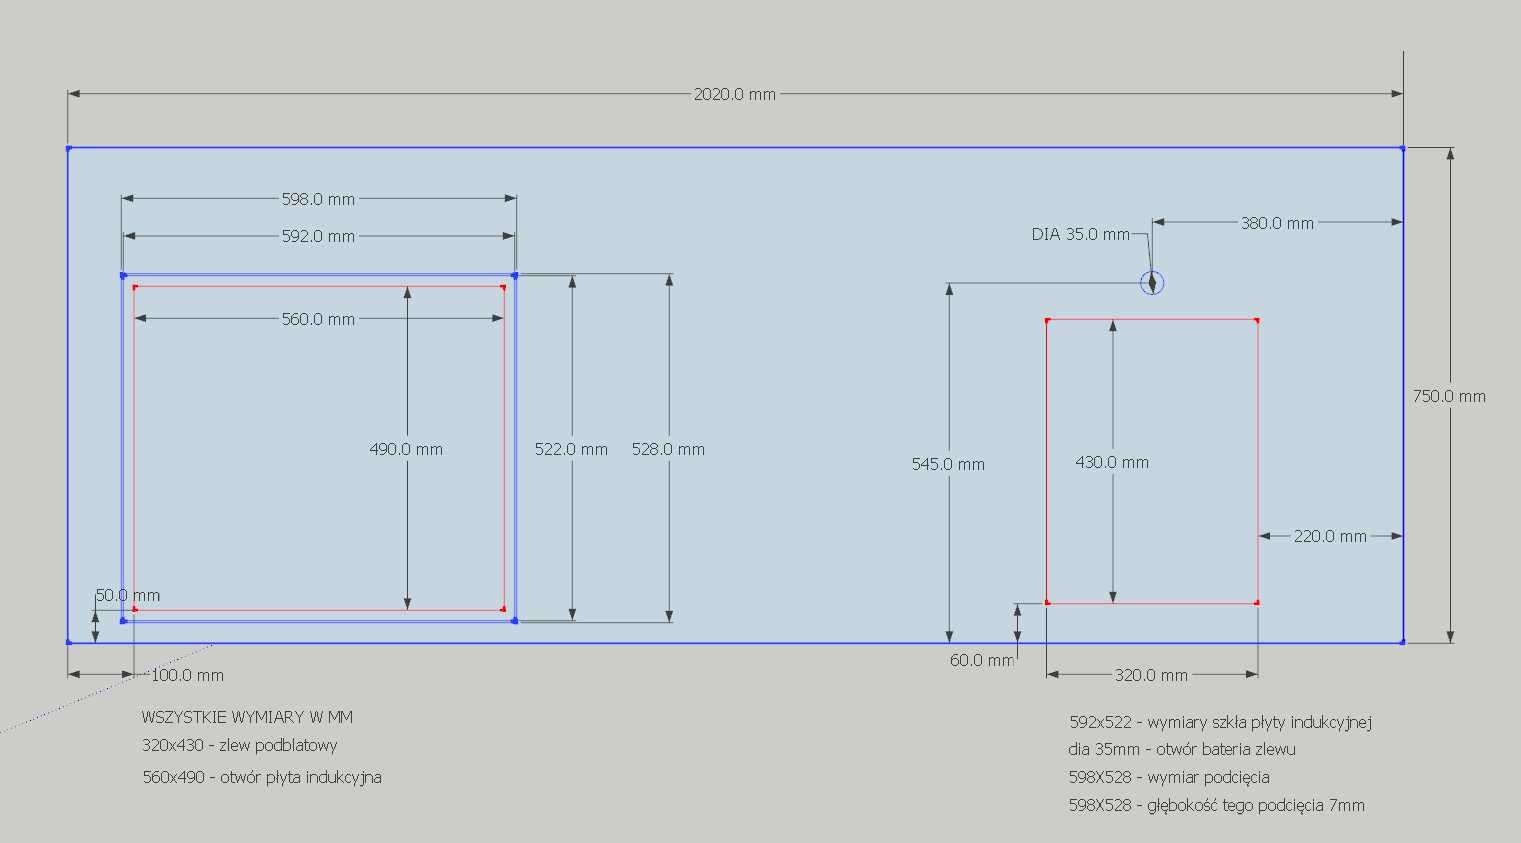1521x843 pixels.
Task: Select the 380.0 mm dimension label
Action: [x=1277, y=223]
